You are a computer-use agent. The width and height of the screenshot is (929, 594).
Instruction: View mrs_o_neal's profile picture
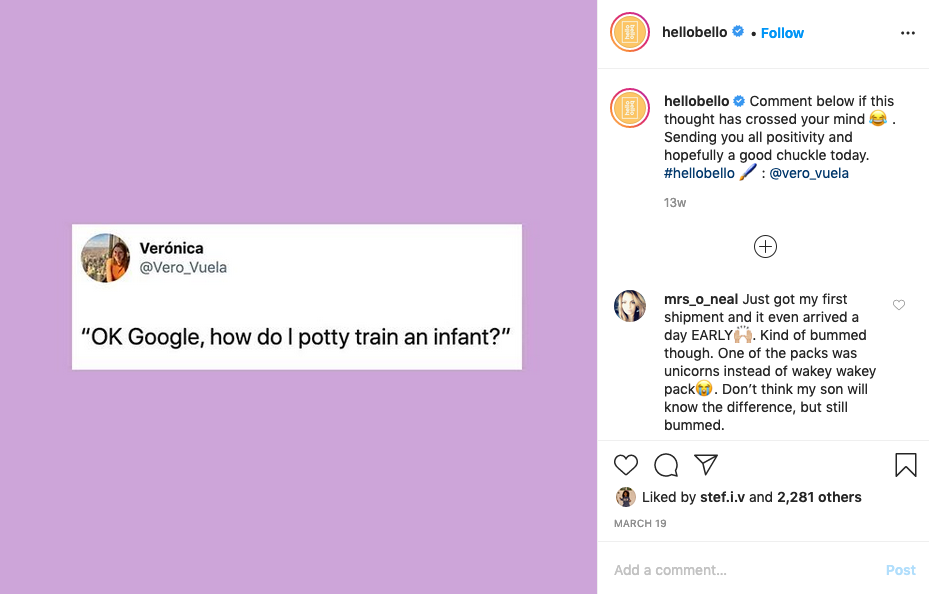630,306
